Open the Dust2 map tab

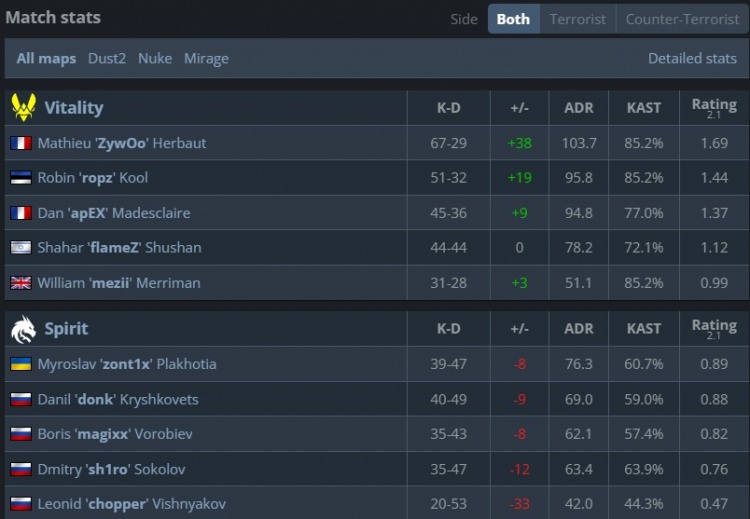point(107,58)
